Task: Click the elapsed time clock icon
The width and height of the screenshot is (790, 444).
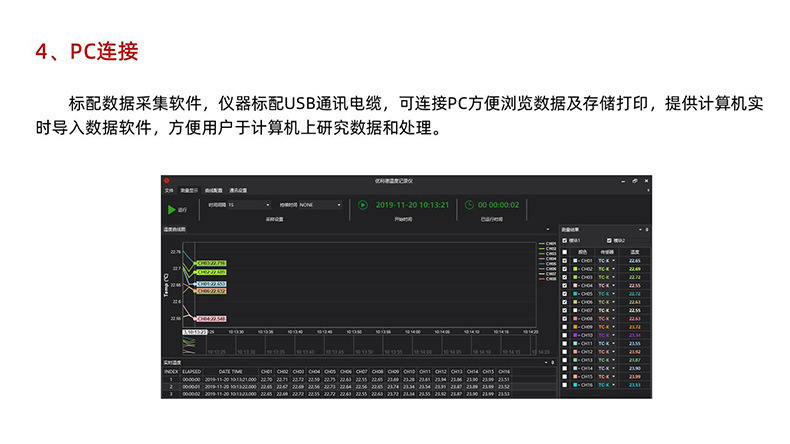Action: 469,205
